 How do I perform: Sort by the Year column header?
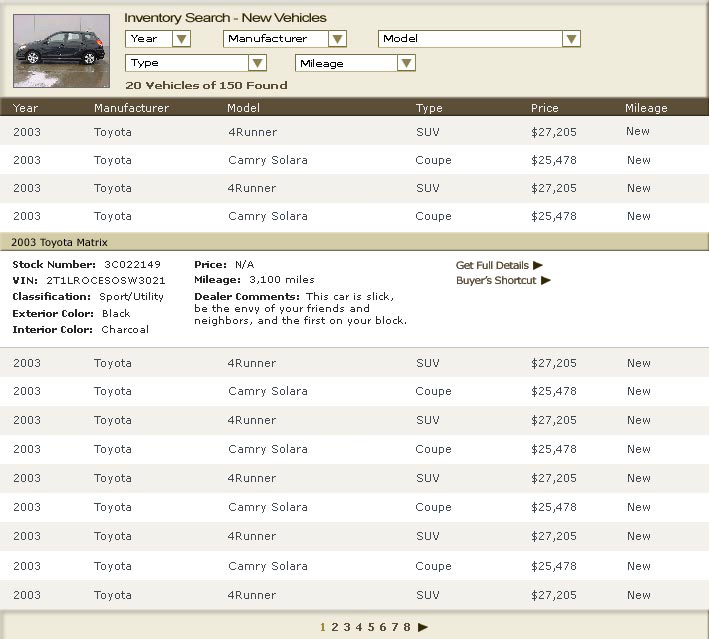coord(25,108)
